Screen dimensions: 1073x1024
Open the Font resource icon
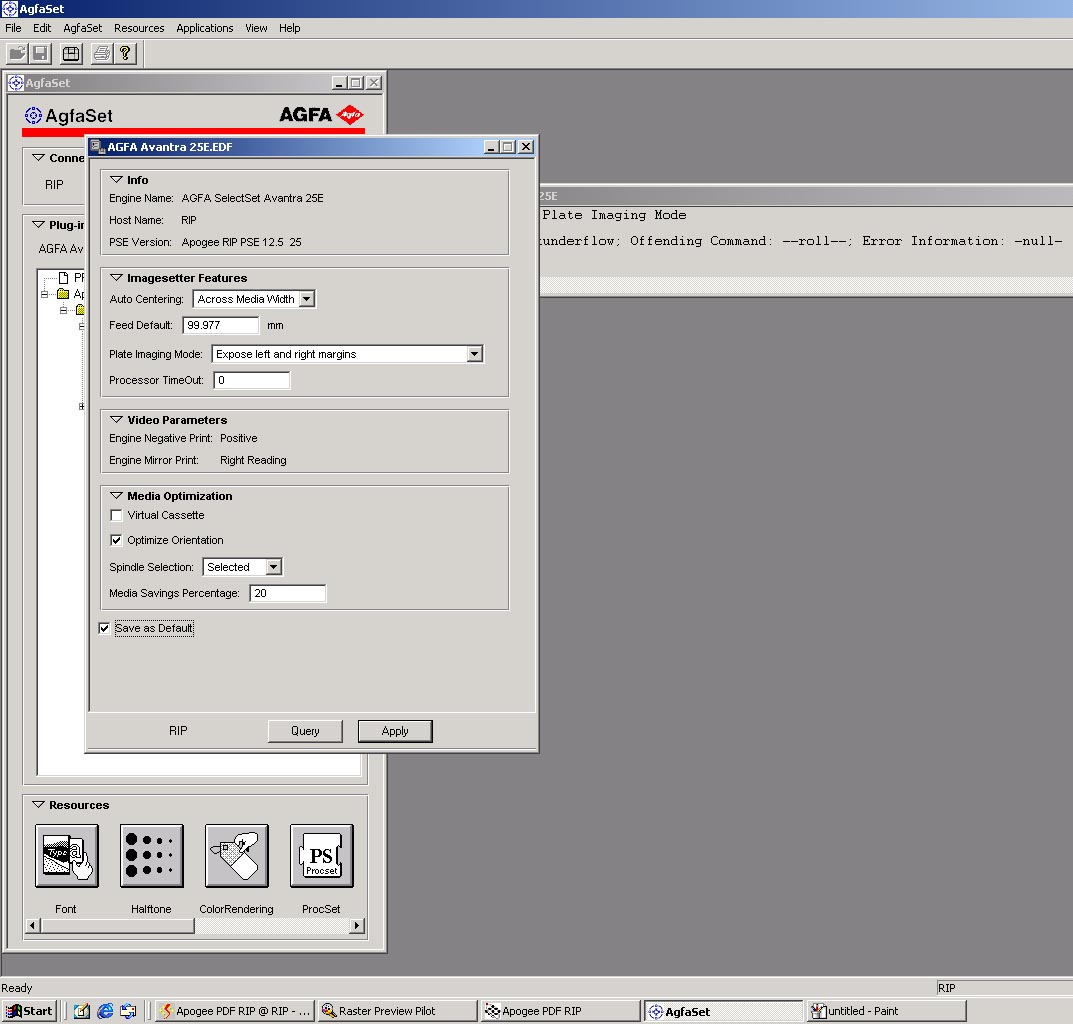[66, 856]
